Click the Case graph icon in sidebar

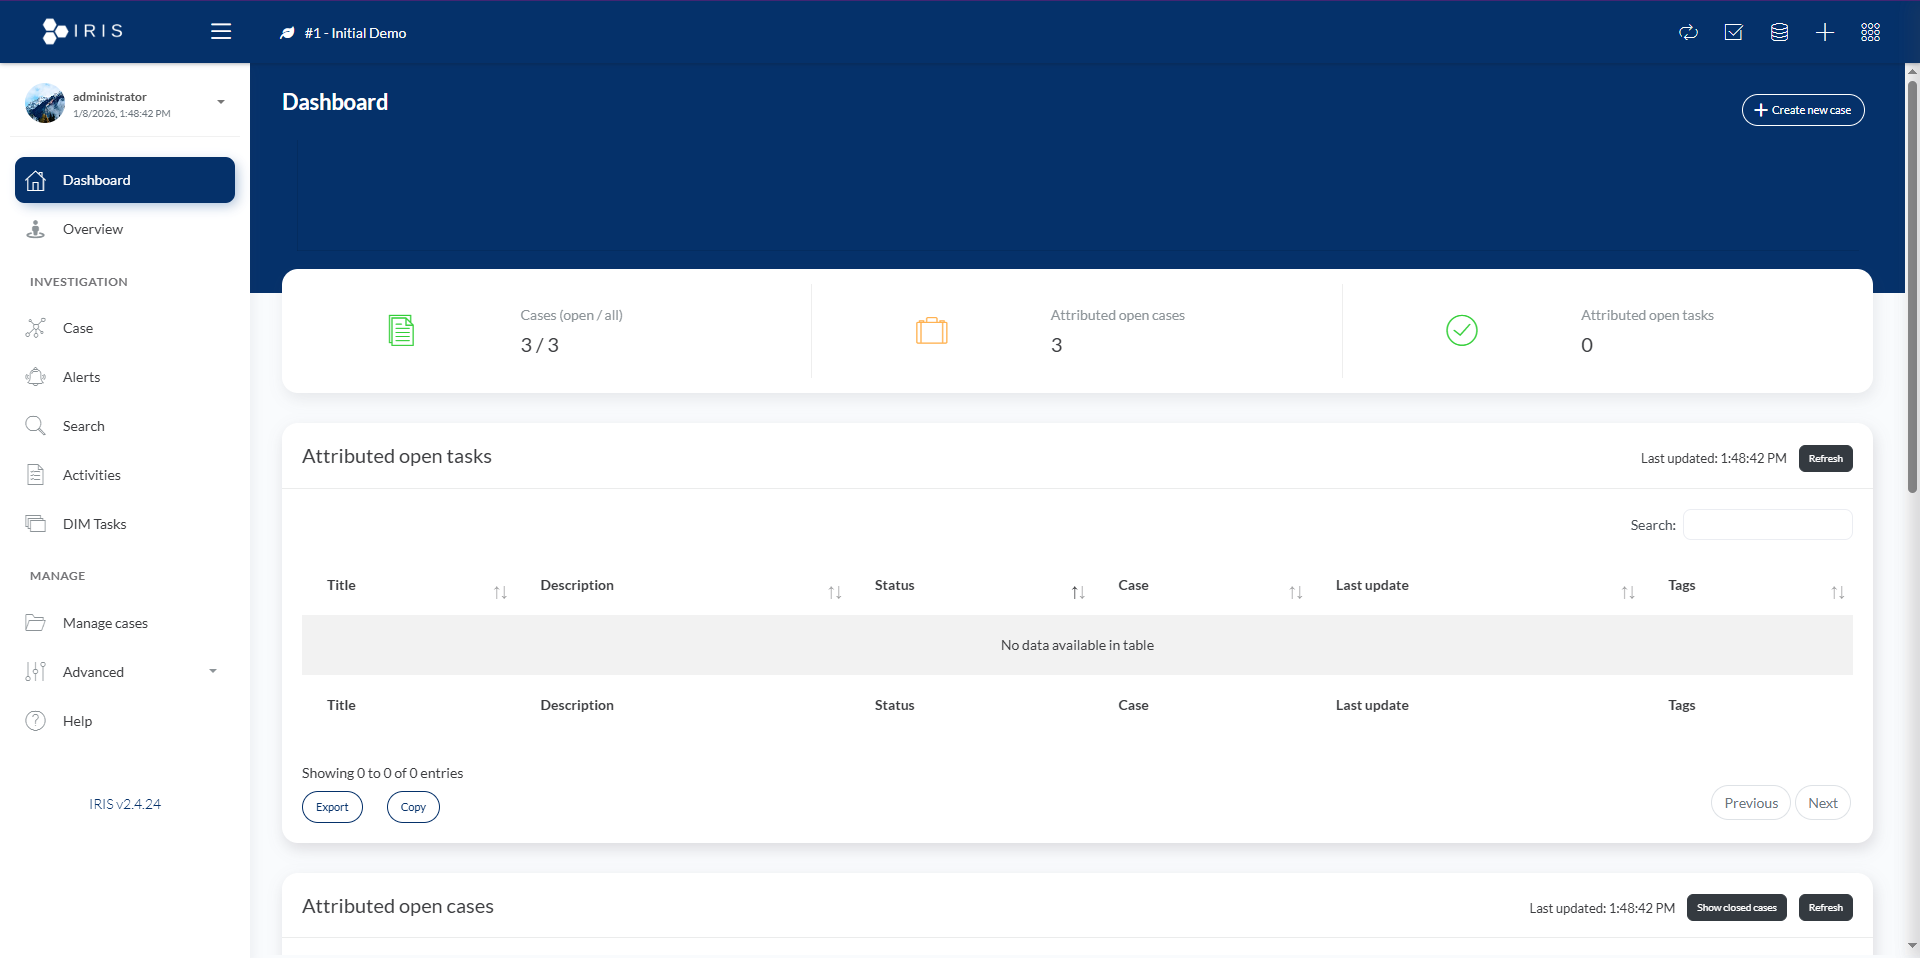[x=36, y=328]
